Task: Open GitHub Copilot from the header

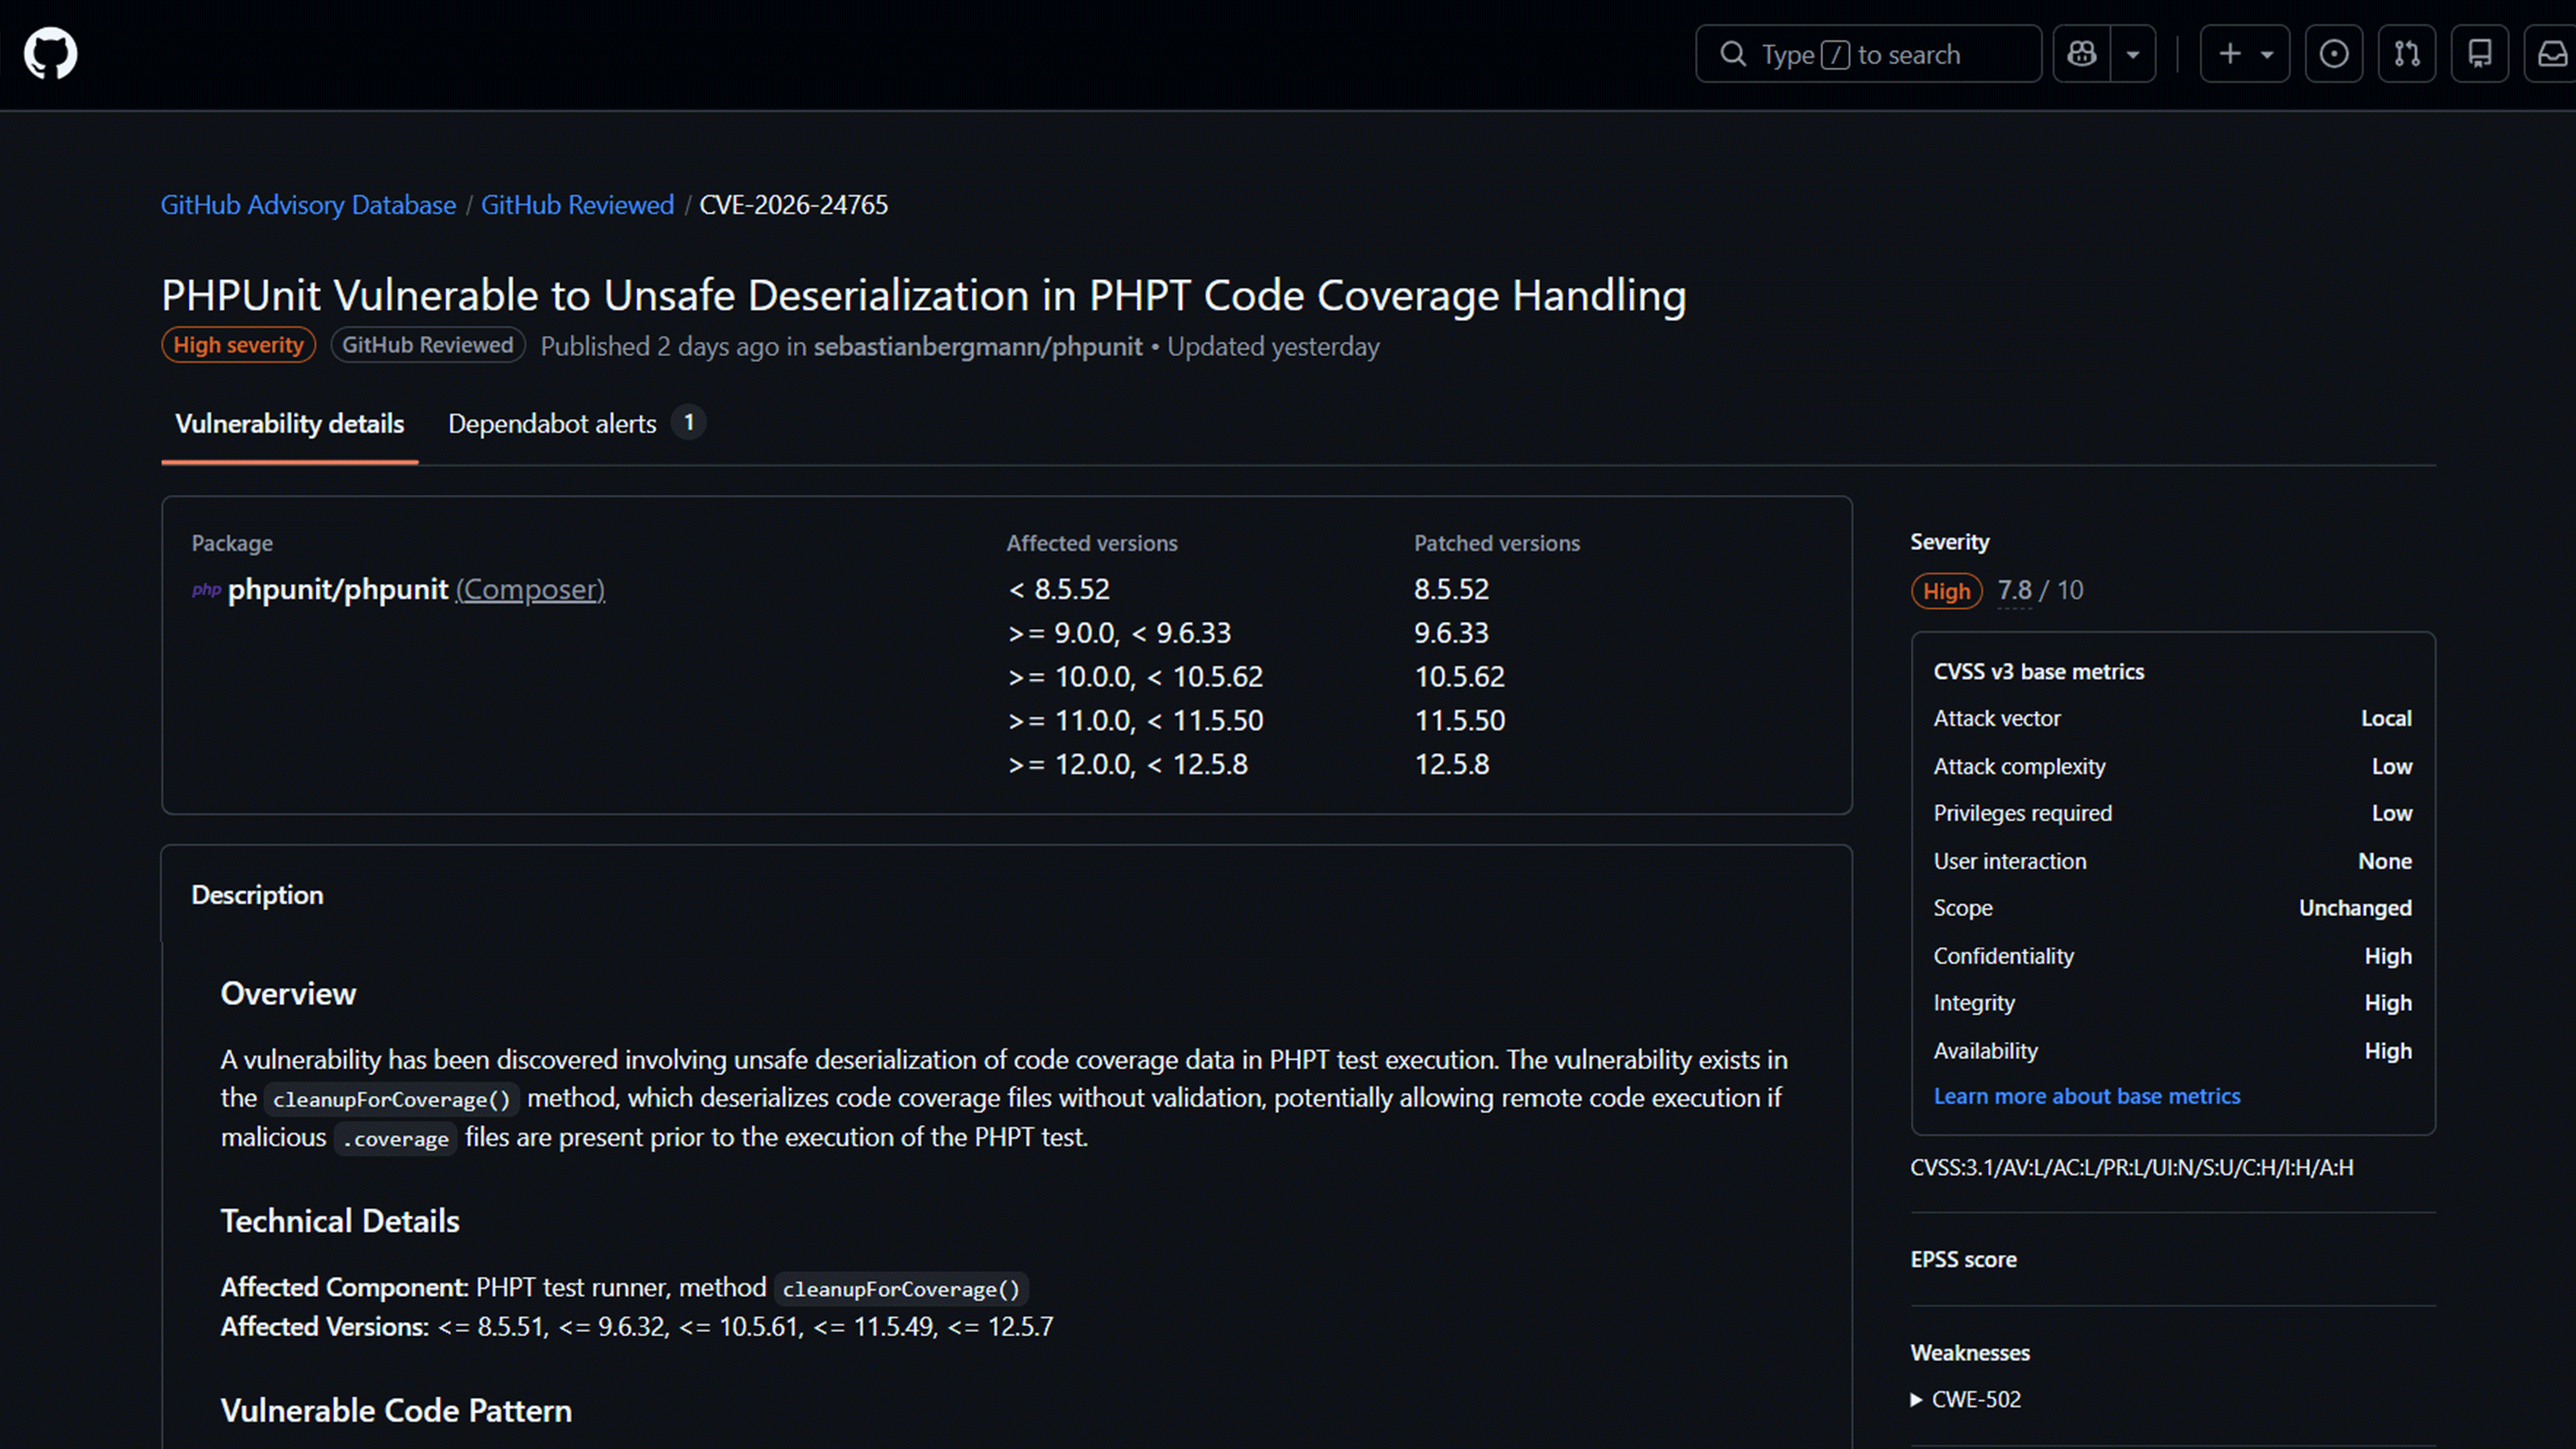Action: 2082,53
